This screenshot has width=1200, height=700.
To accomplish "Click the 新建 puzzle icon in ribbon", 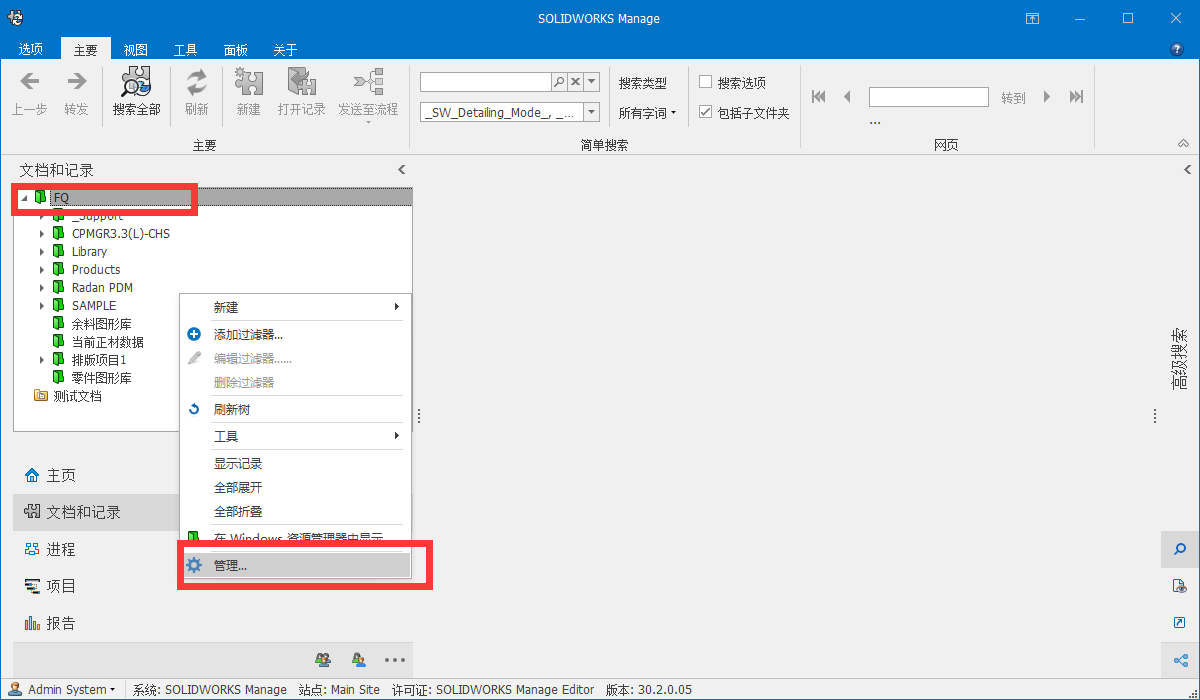I will [249, 82].
